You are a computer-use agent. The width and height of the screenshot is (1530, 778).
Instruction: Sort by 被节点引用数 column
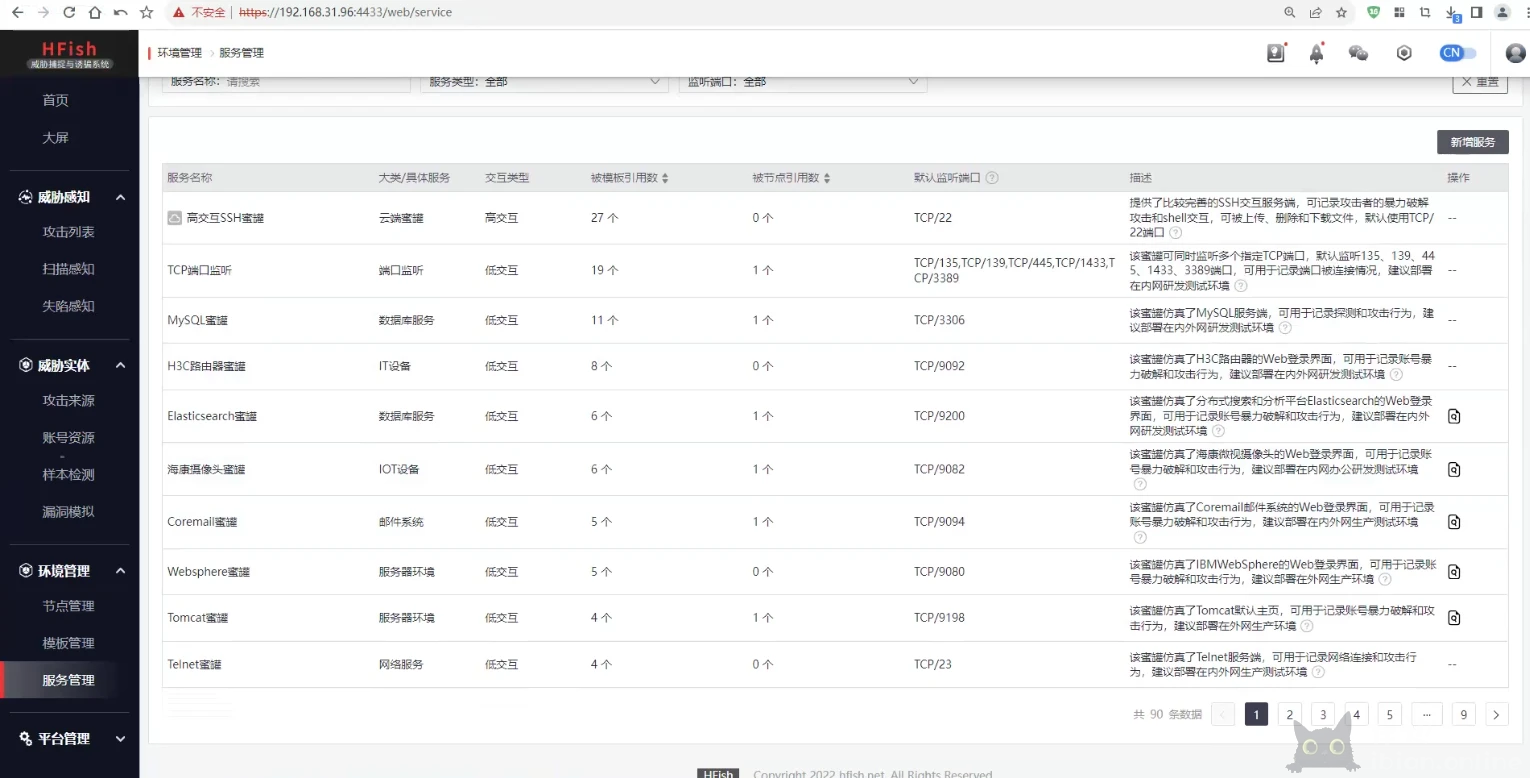[827, 178]
